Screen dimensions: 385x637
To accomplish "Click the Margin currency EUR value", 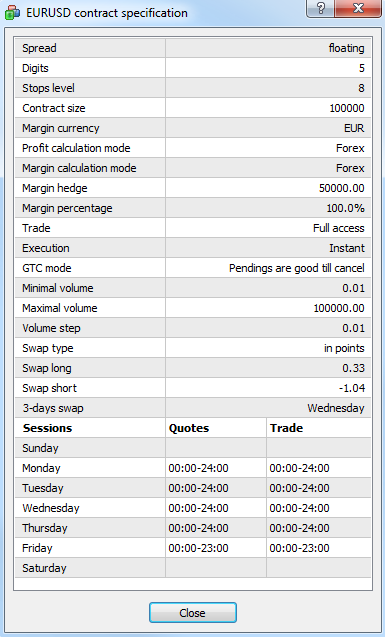I will pyautogui.click(x=354, y=128).
